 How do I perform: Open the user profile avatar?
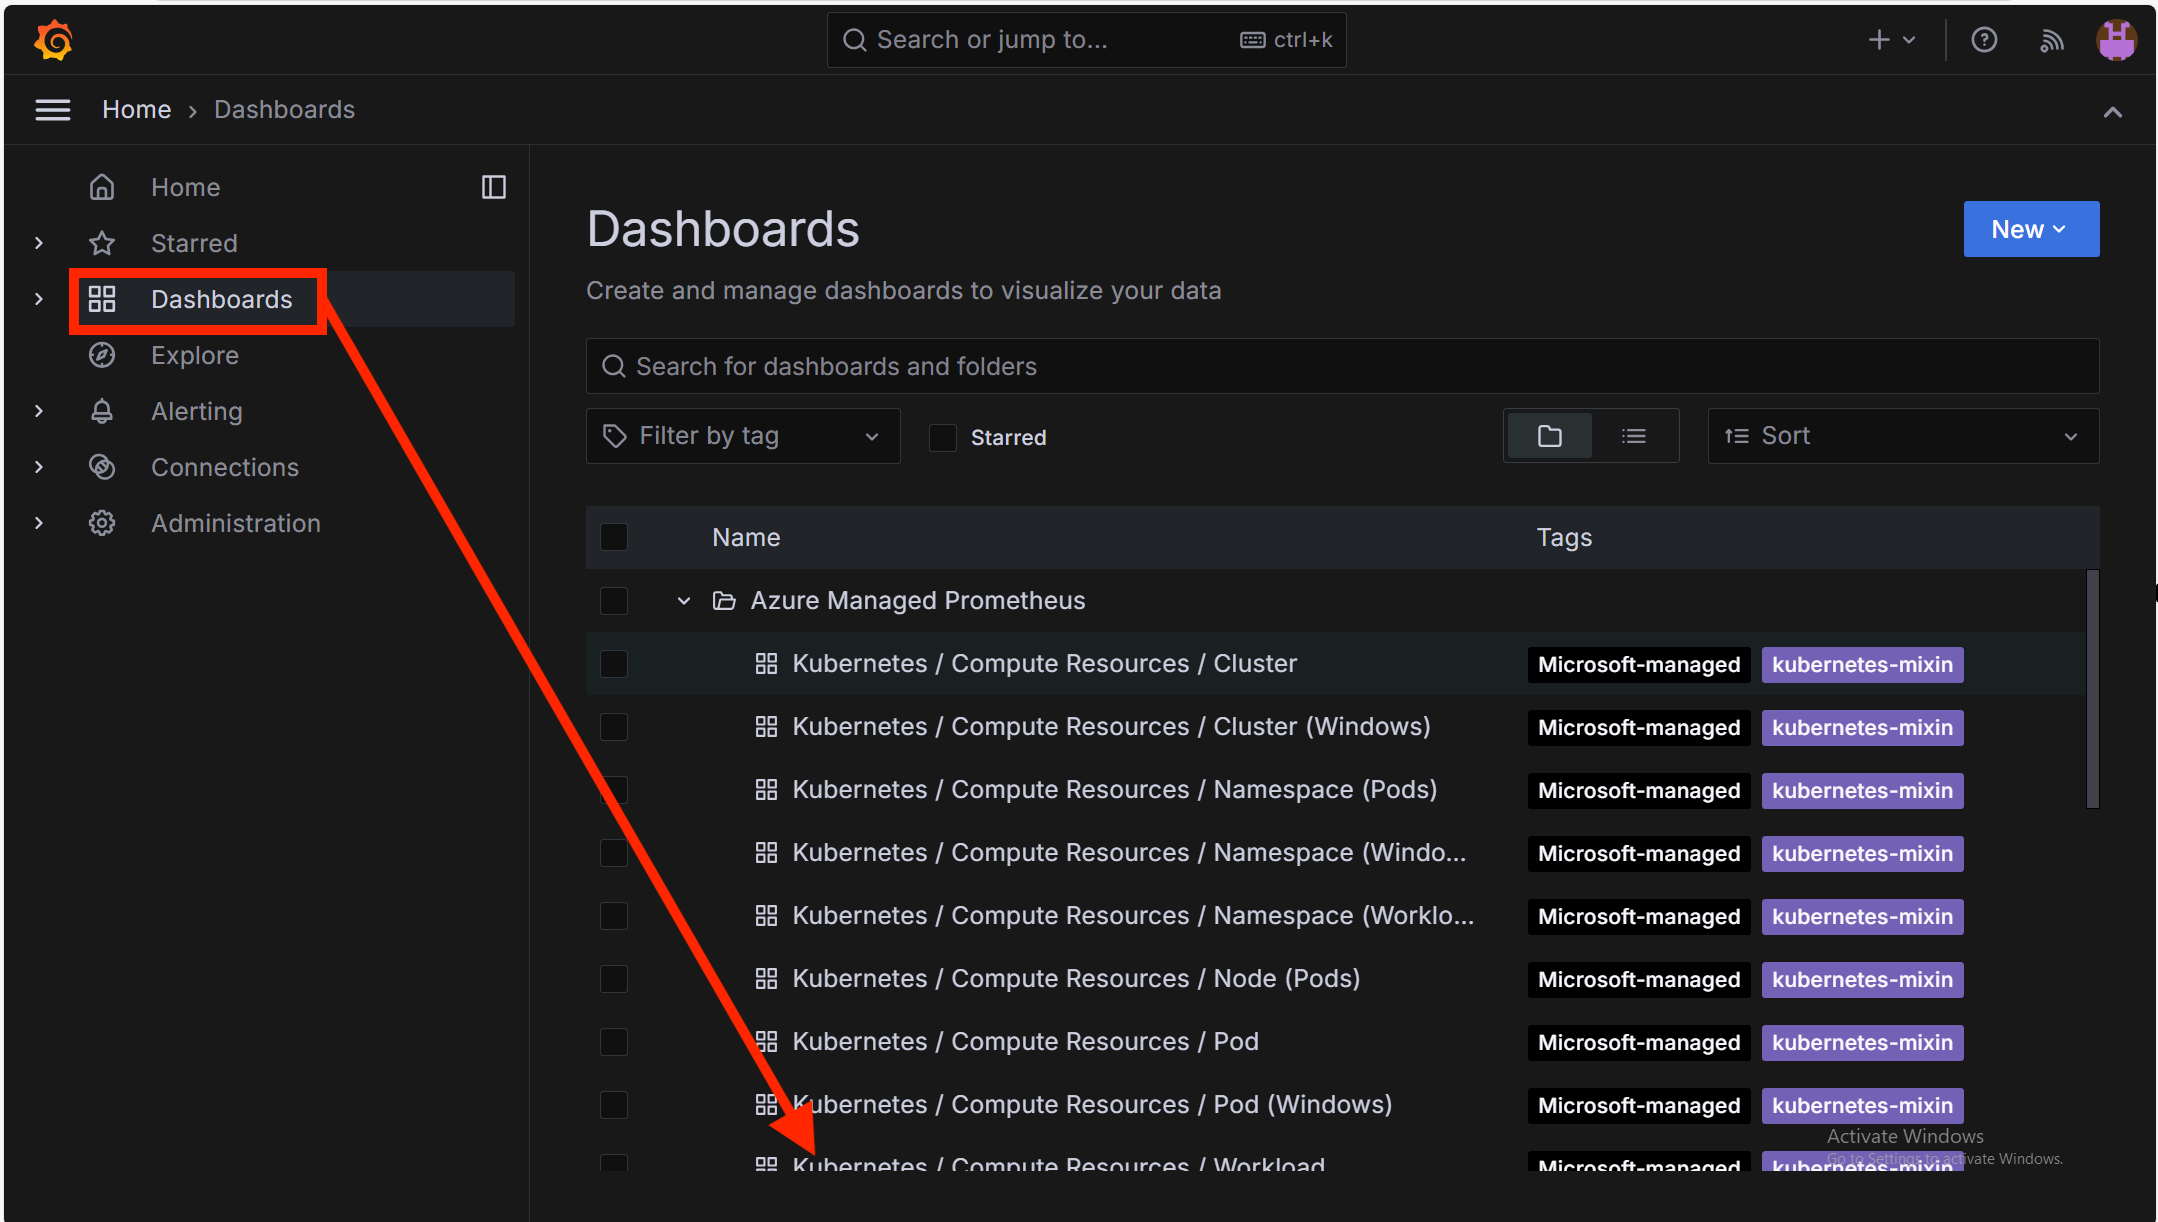click(2116, 40)
